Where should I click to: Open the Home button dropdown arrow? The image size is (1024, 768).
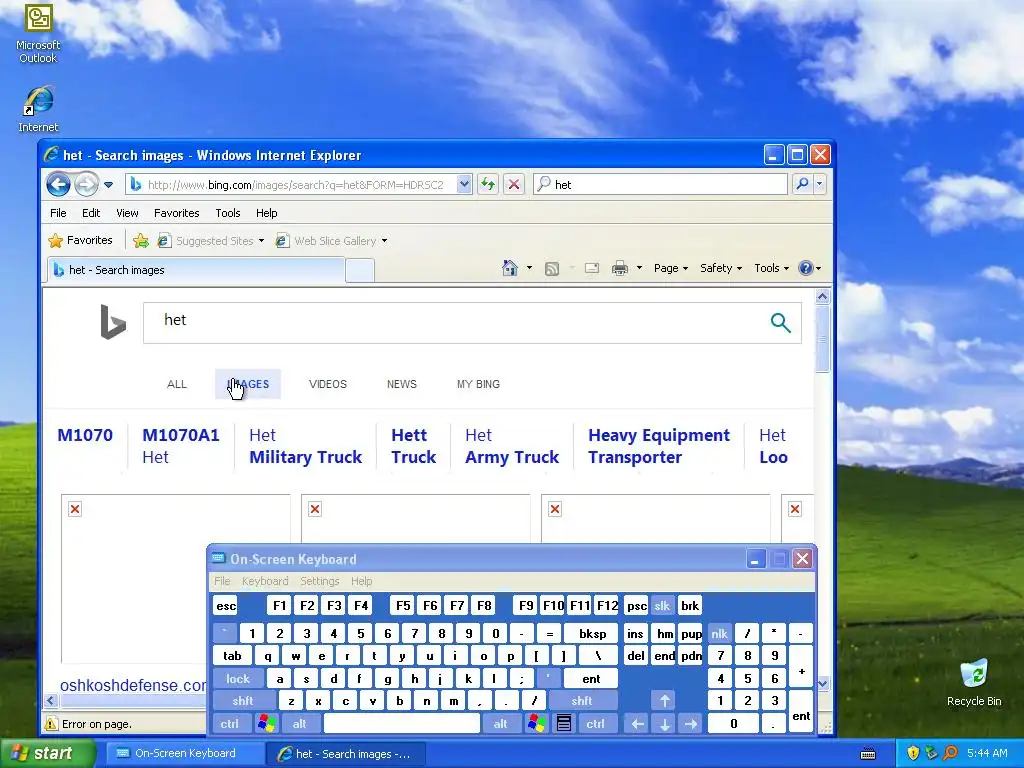[529, 268]
